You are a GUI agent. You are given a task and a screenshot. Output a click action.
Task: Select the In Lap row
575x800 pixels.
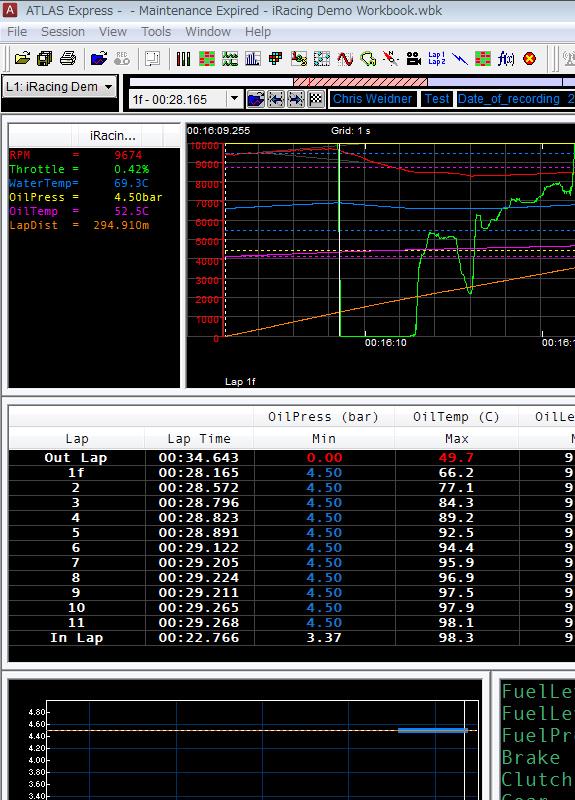click(291, 638)
